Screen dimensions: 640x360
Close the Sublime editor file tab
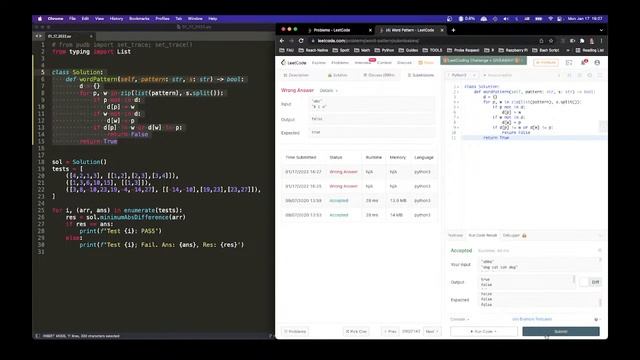tap(91, 36)
